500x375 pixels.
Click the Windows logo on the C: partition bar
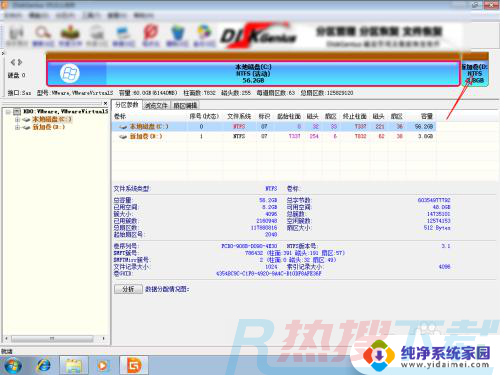(x=70, y=73)
